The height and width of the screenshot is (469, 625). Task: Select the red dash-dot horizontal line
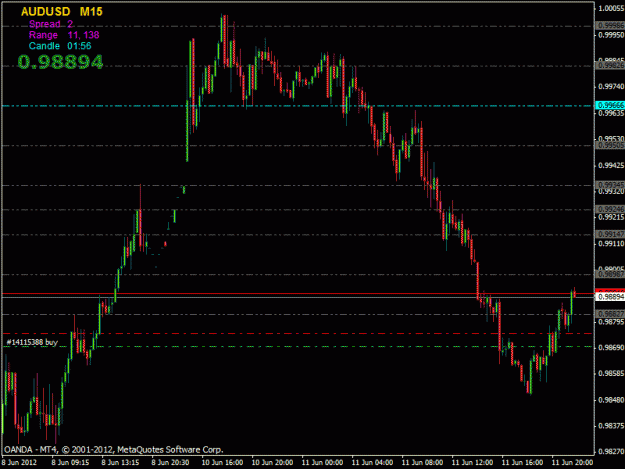tap(298, 334)
